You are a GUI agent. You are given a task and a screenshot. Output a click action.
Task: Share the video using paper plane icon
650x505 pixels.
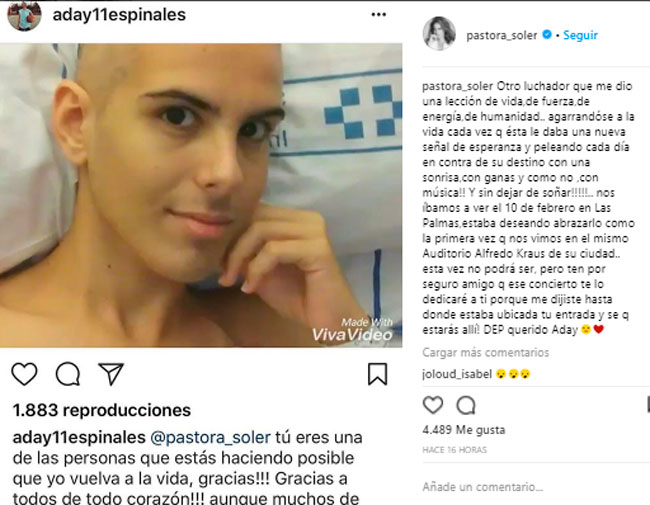click(111, 374)
